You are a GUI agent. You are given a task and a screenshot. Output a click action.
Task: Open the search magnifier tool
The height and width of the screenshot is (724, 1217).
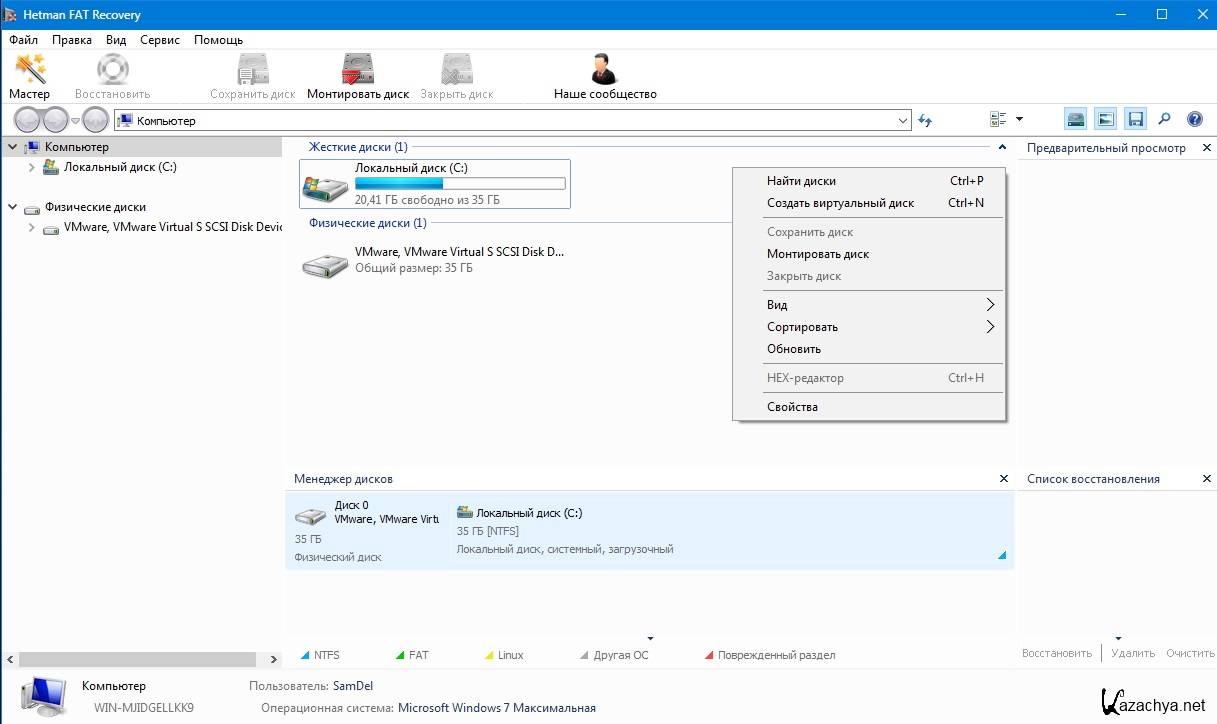tap(1164, 119)
